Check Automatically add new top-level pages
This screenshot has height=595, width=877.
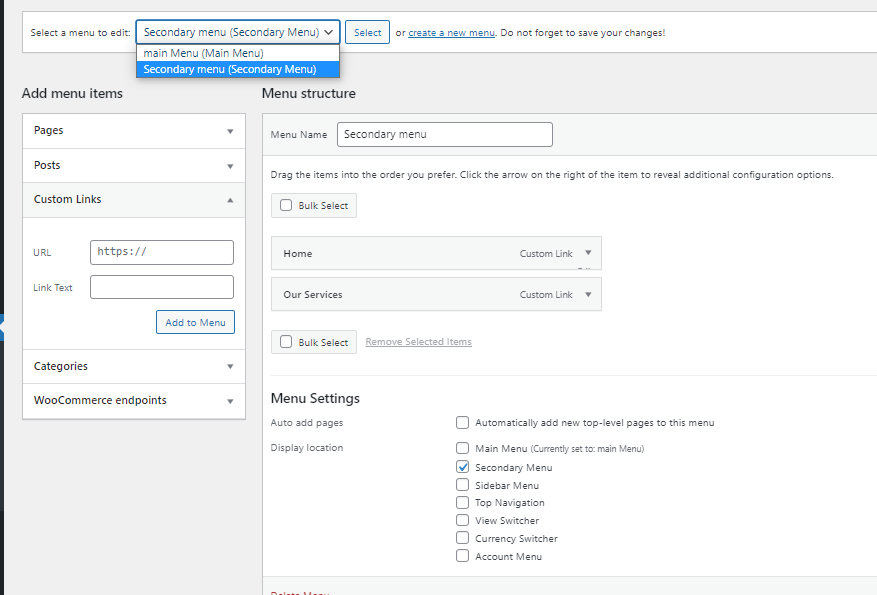(x=462, y=423)
